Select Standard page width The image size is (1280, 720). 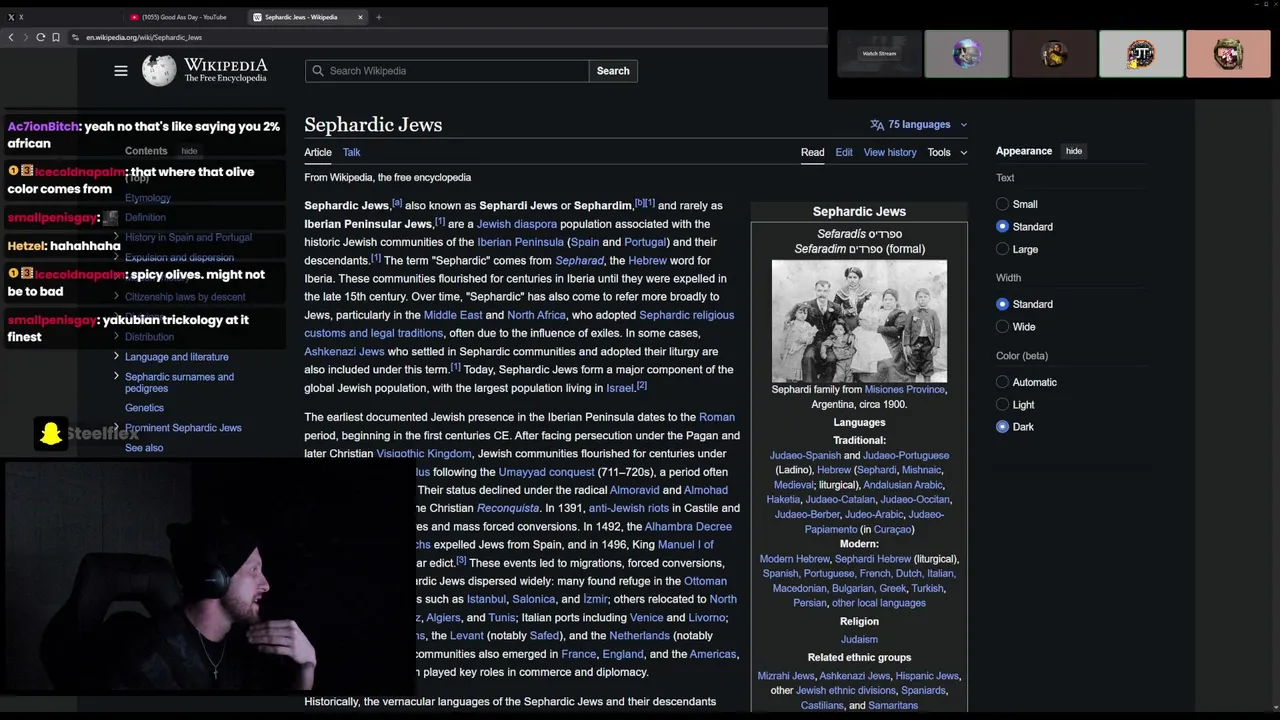pyautogui.click(x=1002, y=304)
